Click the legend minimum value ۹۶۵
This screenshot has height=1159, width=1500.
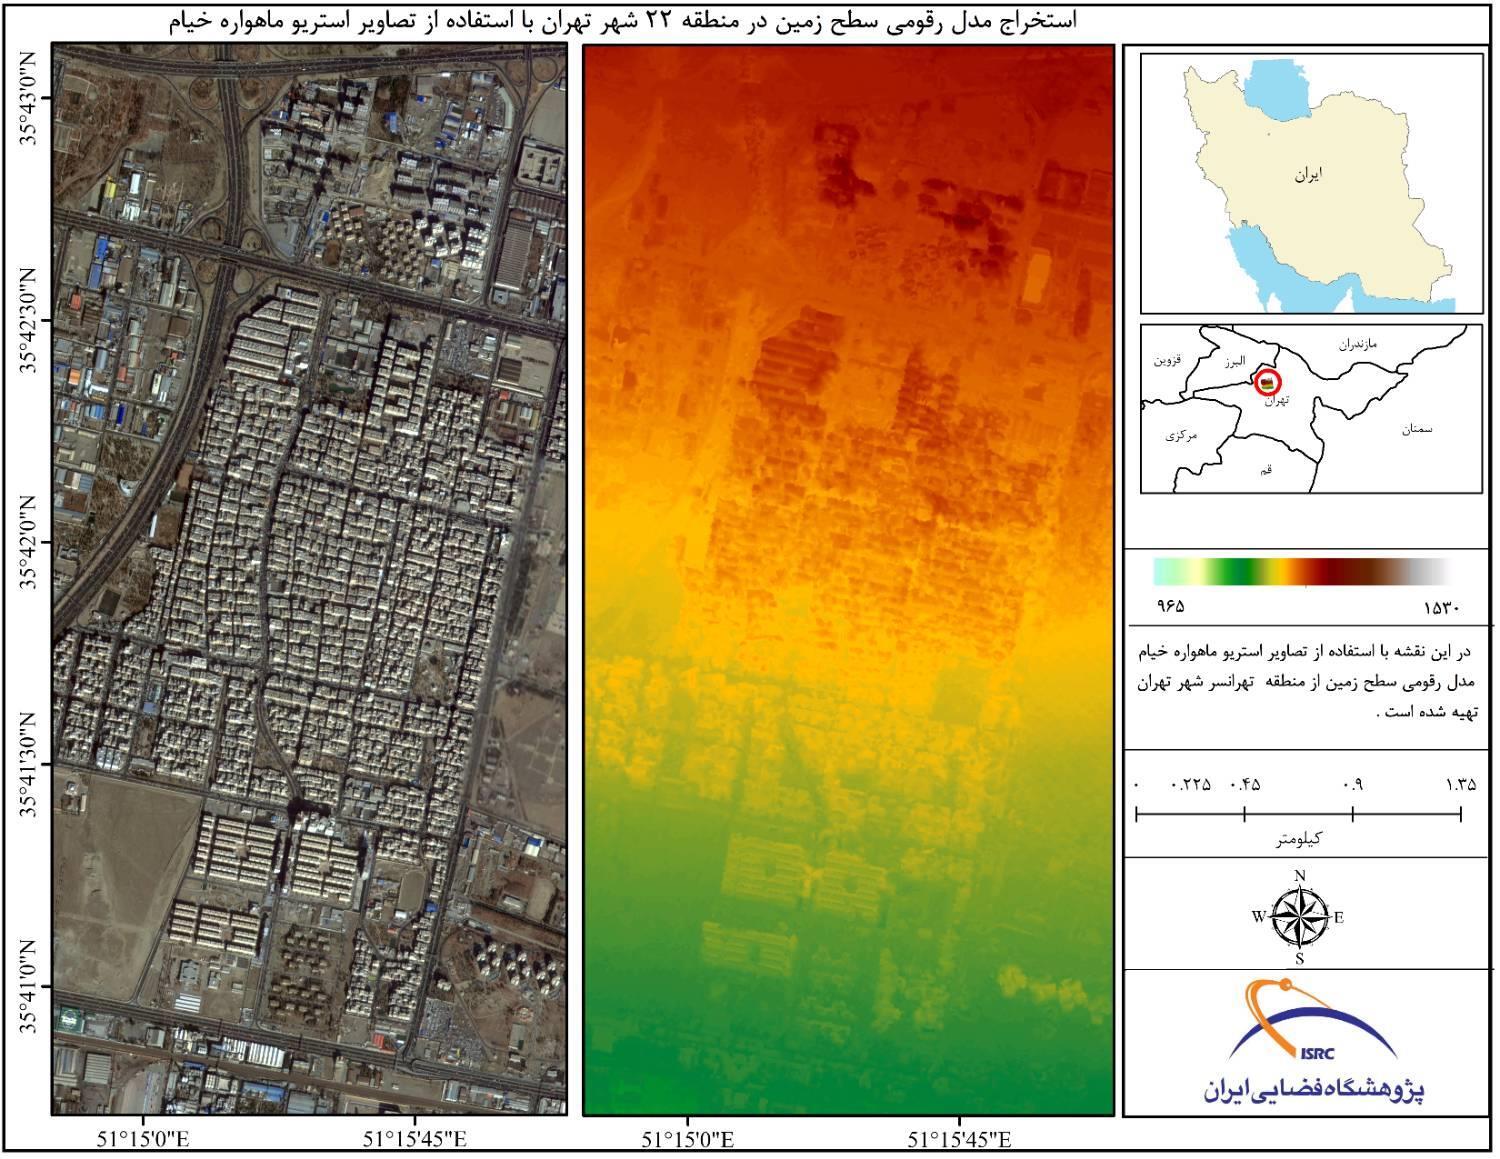click(1170, 607)
